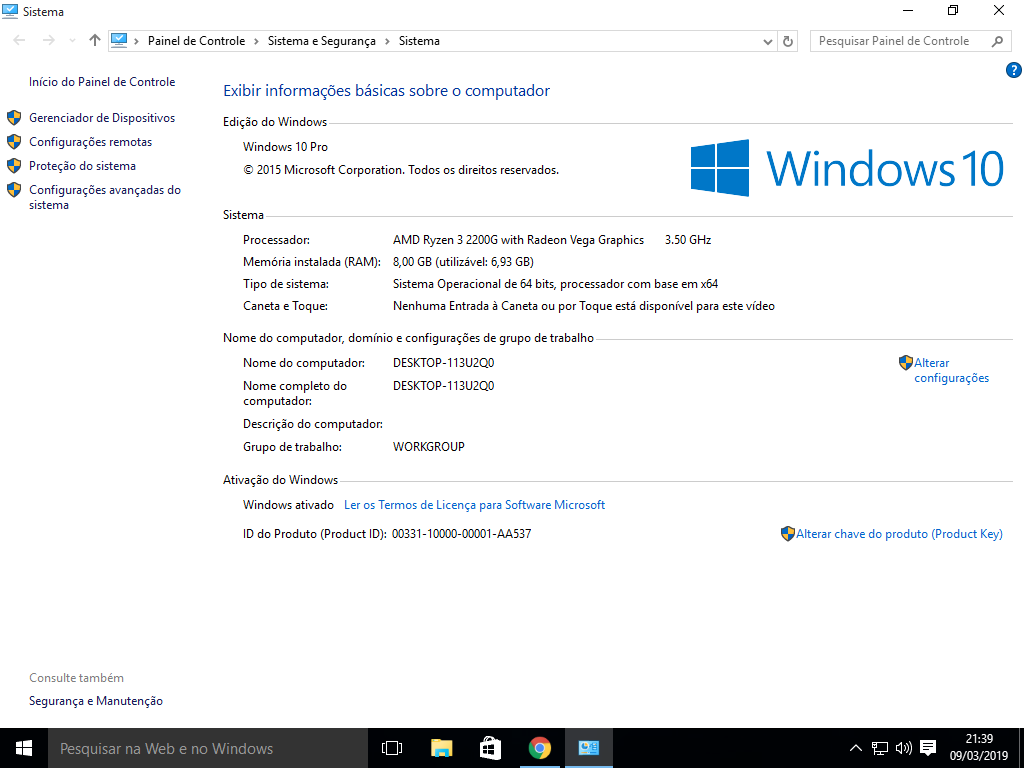Image resolution: width=1024 pixels, height=768 pixels.
Task: Open Action Center notifications icon
Action: [928, 748]
